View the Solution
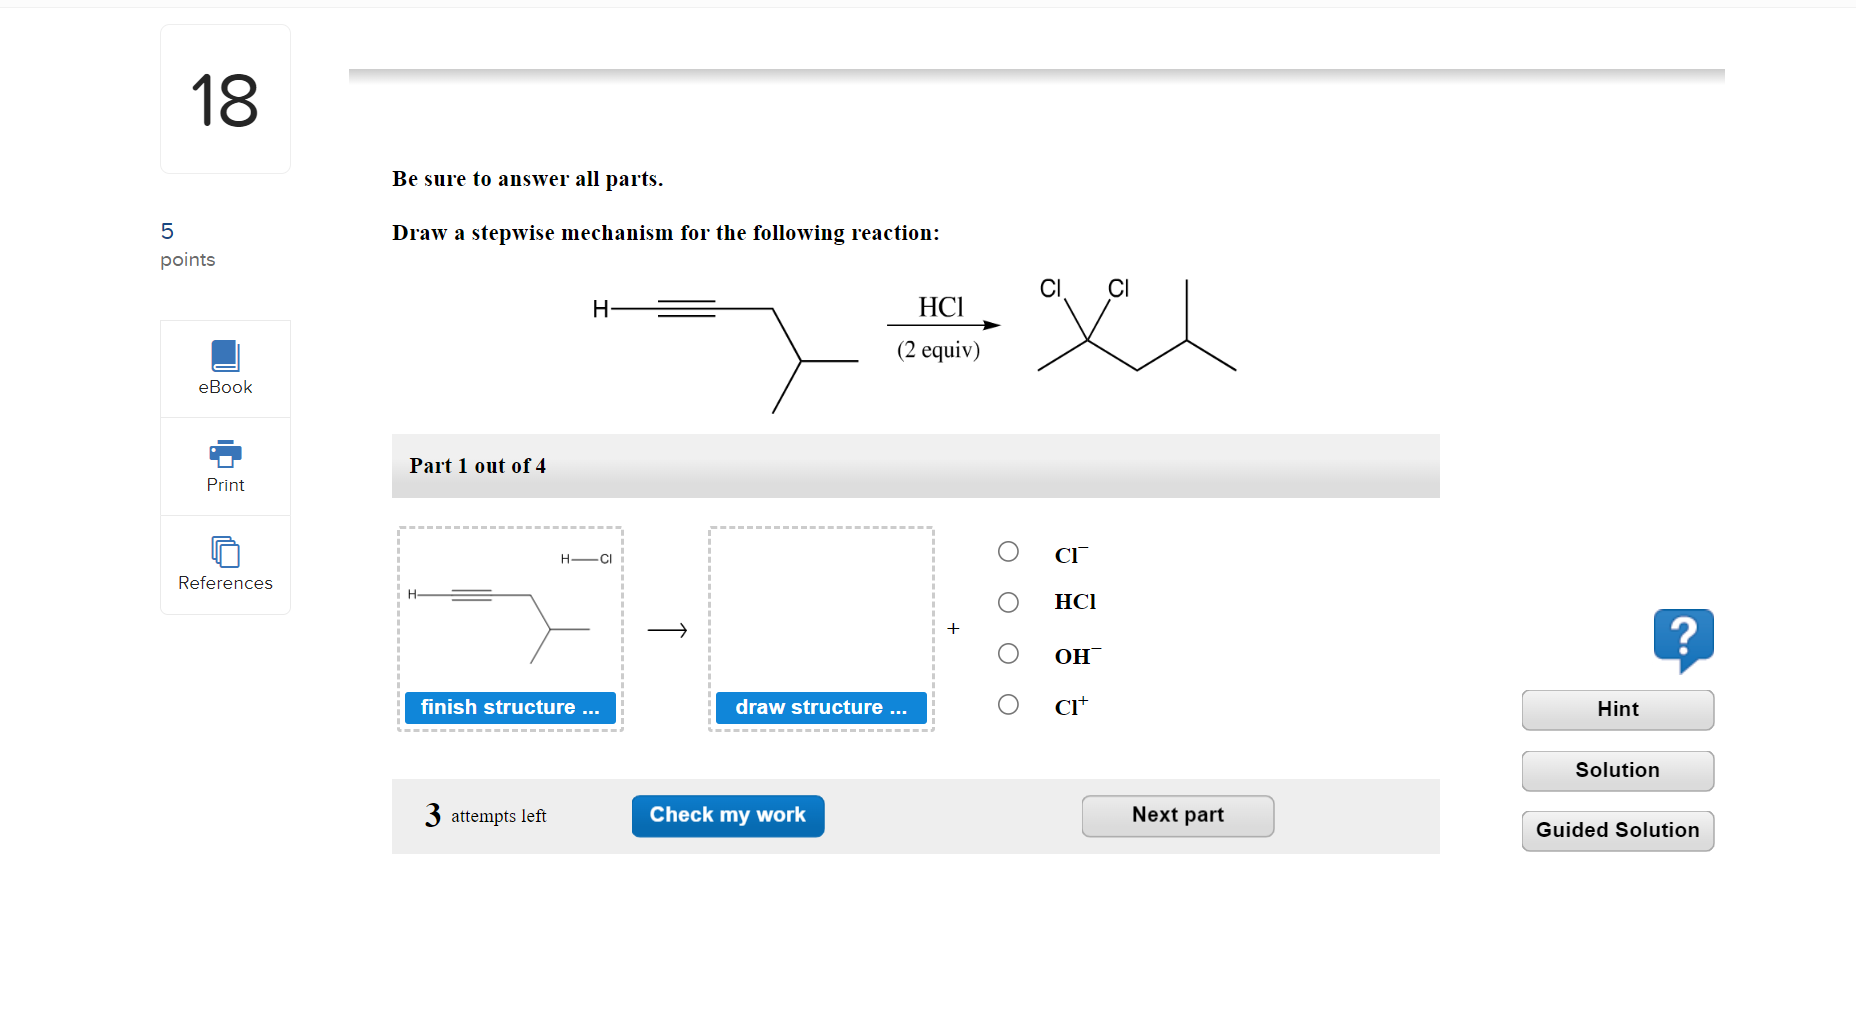Viewport: 1856px width, 1020px height. pyautogui.click(x=1617, y=770)
